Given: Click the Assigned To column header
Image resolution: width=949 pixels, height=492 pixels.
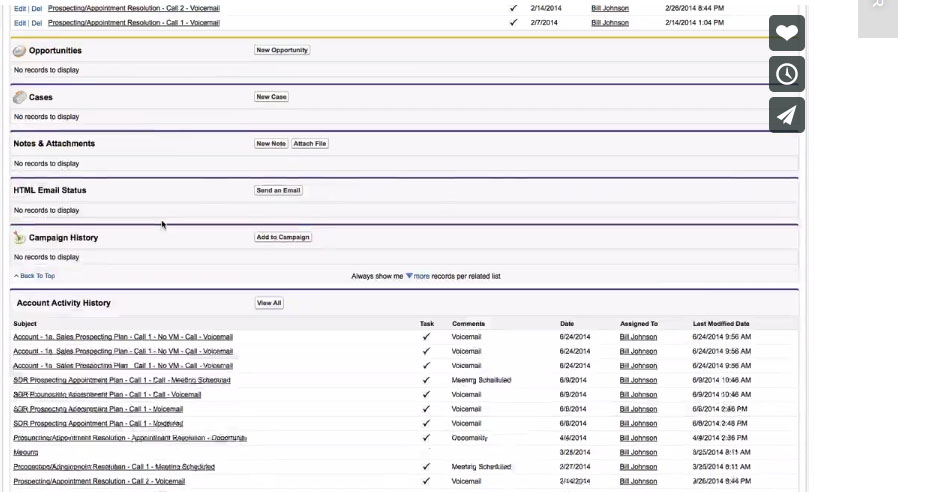Looking at the screenshot, I should coord(639,324).
